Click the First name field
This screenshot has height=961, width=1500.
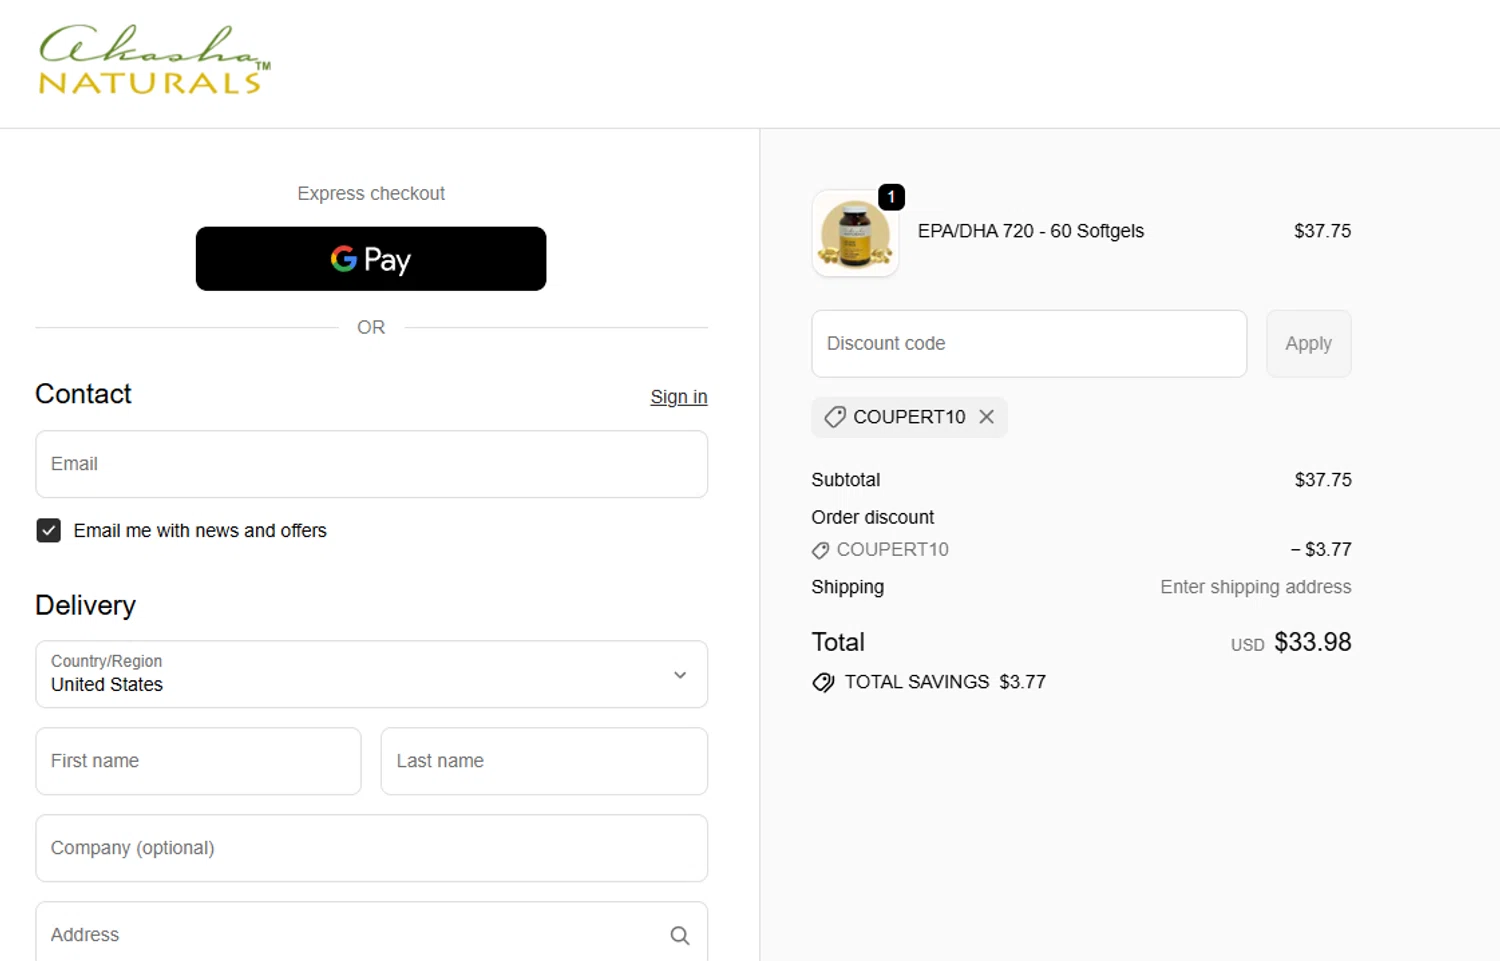(x=198, y=761)
